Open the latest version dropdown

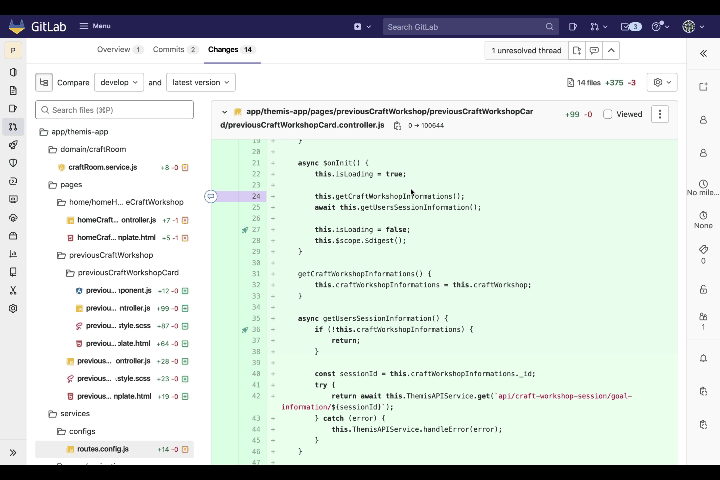coord(201,83)
